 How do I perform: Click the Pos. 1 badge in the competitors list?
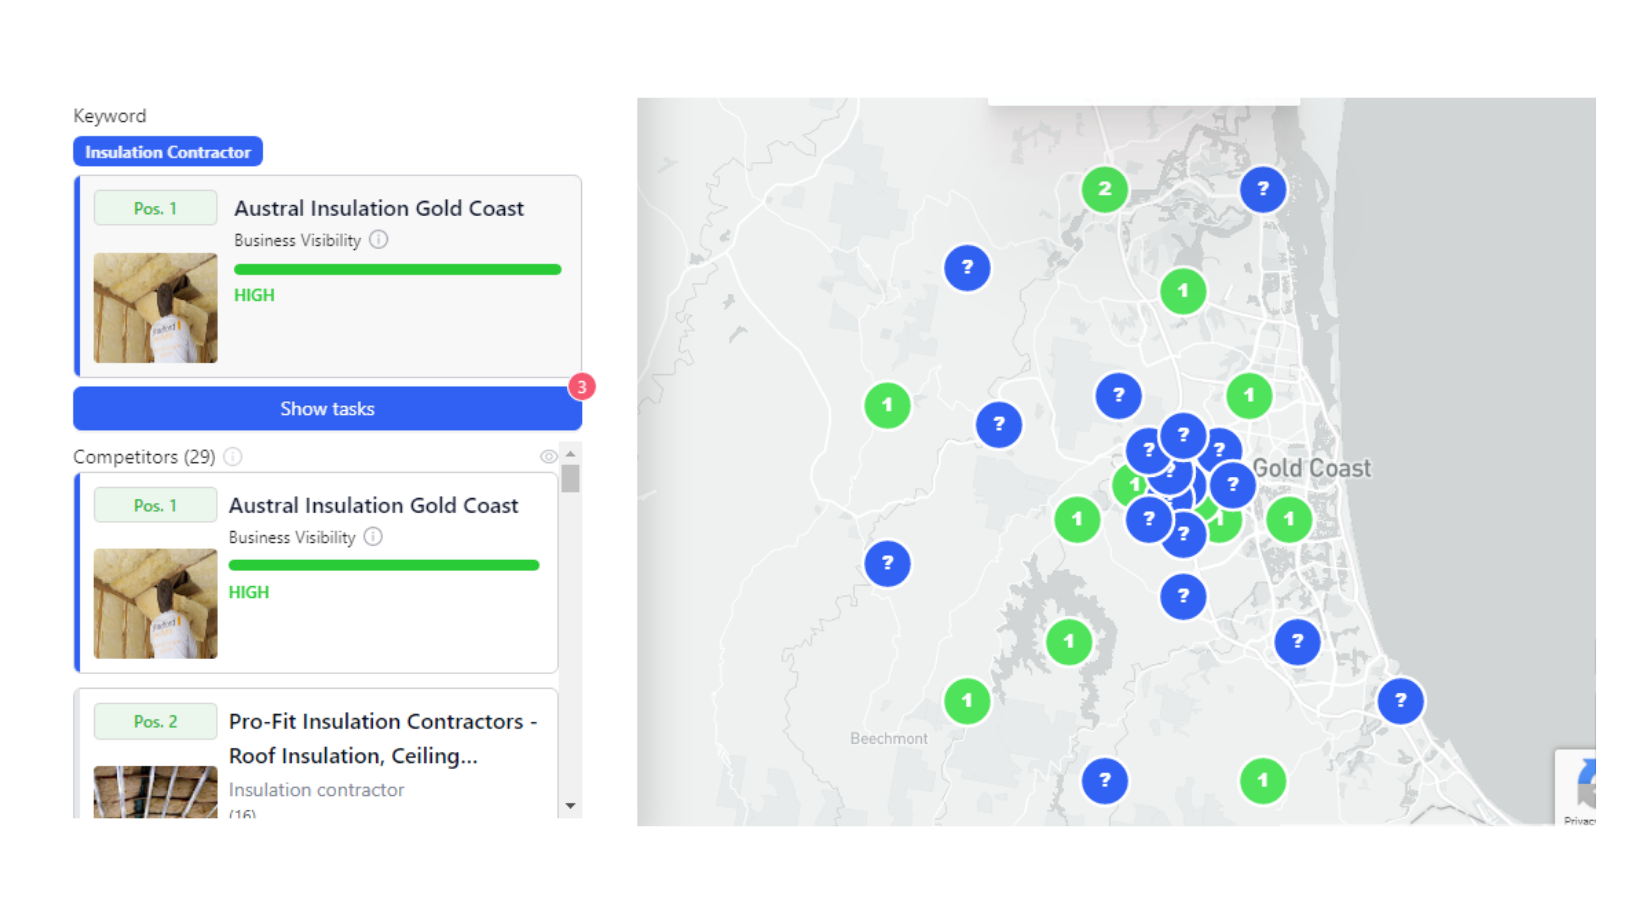(x=155, y=505)
